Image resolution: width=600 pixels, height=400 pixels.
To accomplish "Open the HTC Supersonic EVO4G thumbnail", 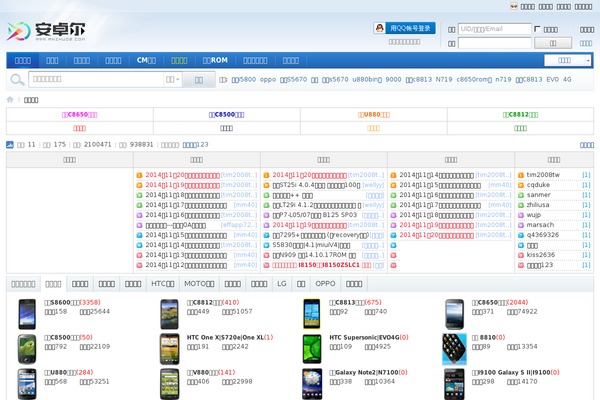I will pyautogui.click(x=312, y=349).
